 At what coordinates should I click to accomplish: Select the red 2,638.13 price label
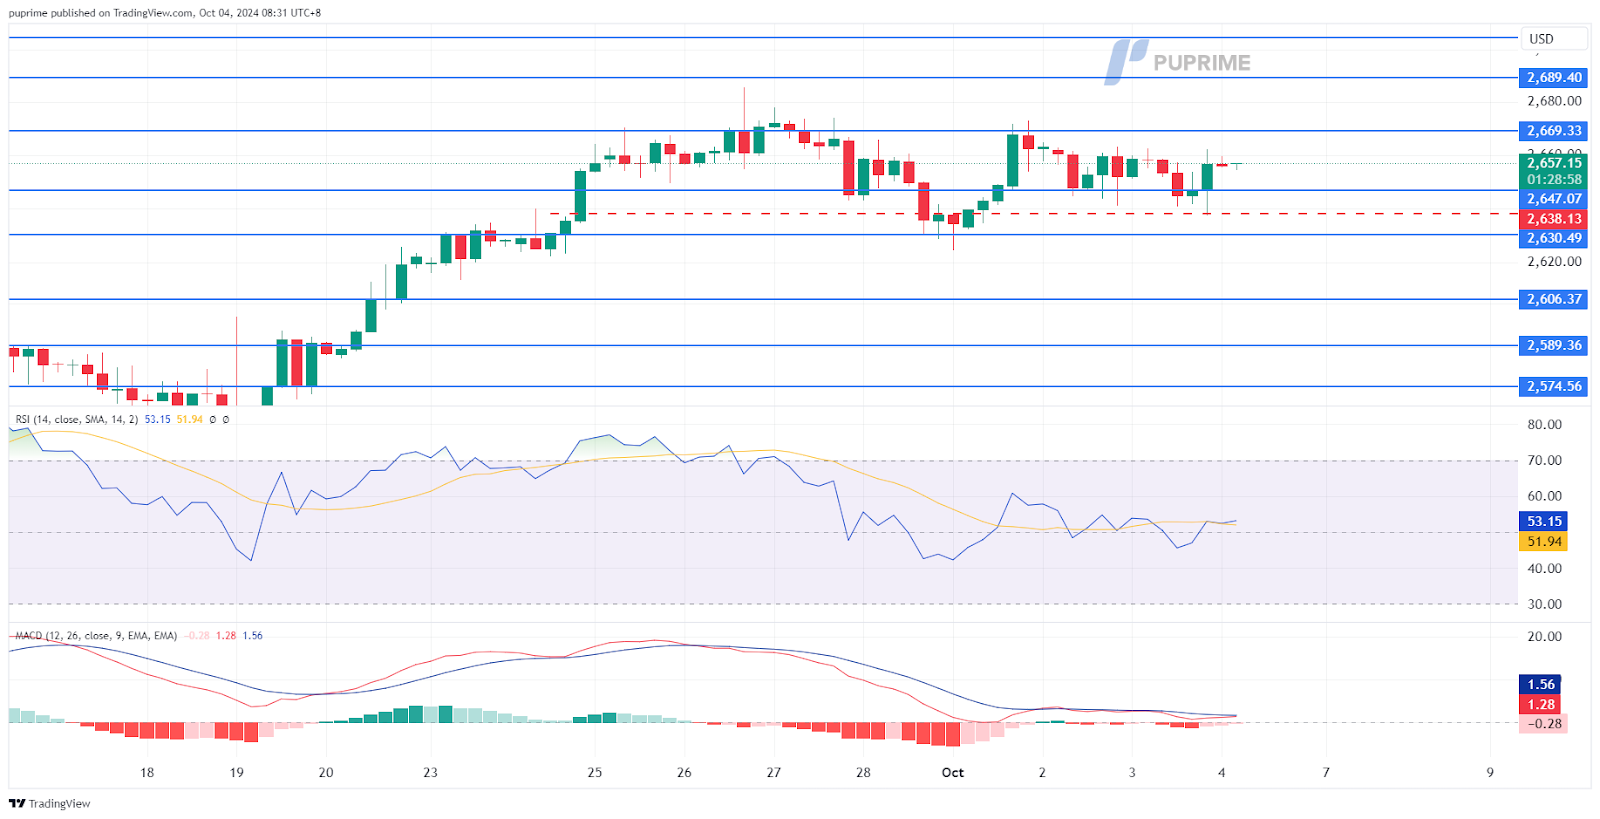click(1553, 218)
